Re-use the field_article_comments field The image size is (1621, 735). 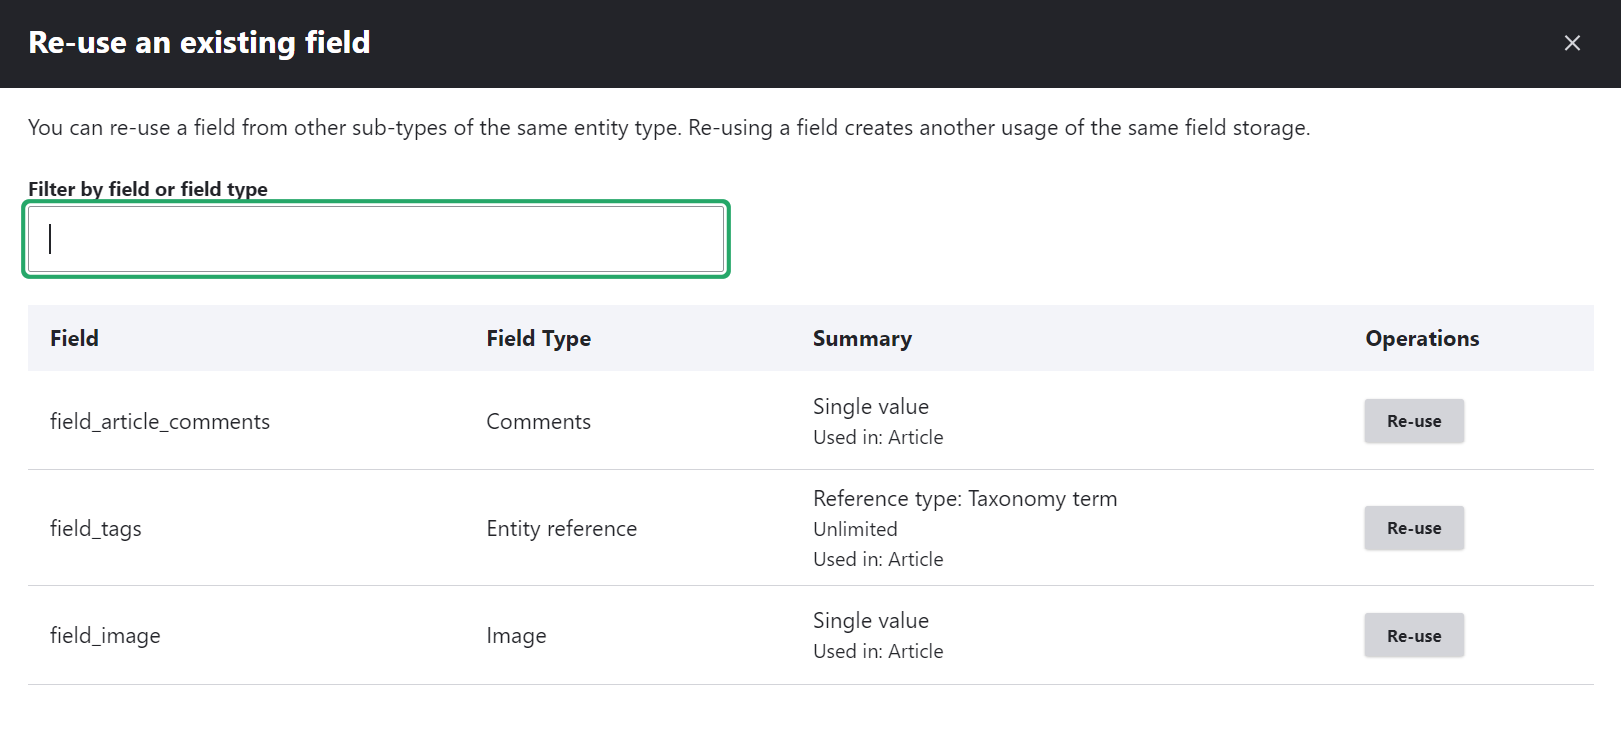tap(1413, 421)
